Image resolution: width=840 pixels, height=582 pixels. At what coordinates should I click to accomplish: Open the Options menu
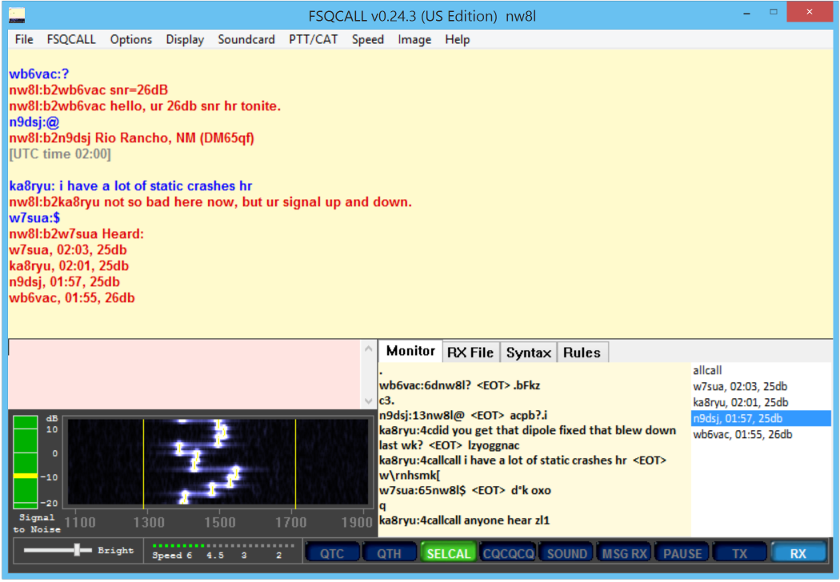click(131, 40)
